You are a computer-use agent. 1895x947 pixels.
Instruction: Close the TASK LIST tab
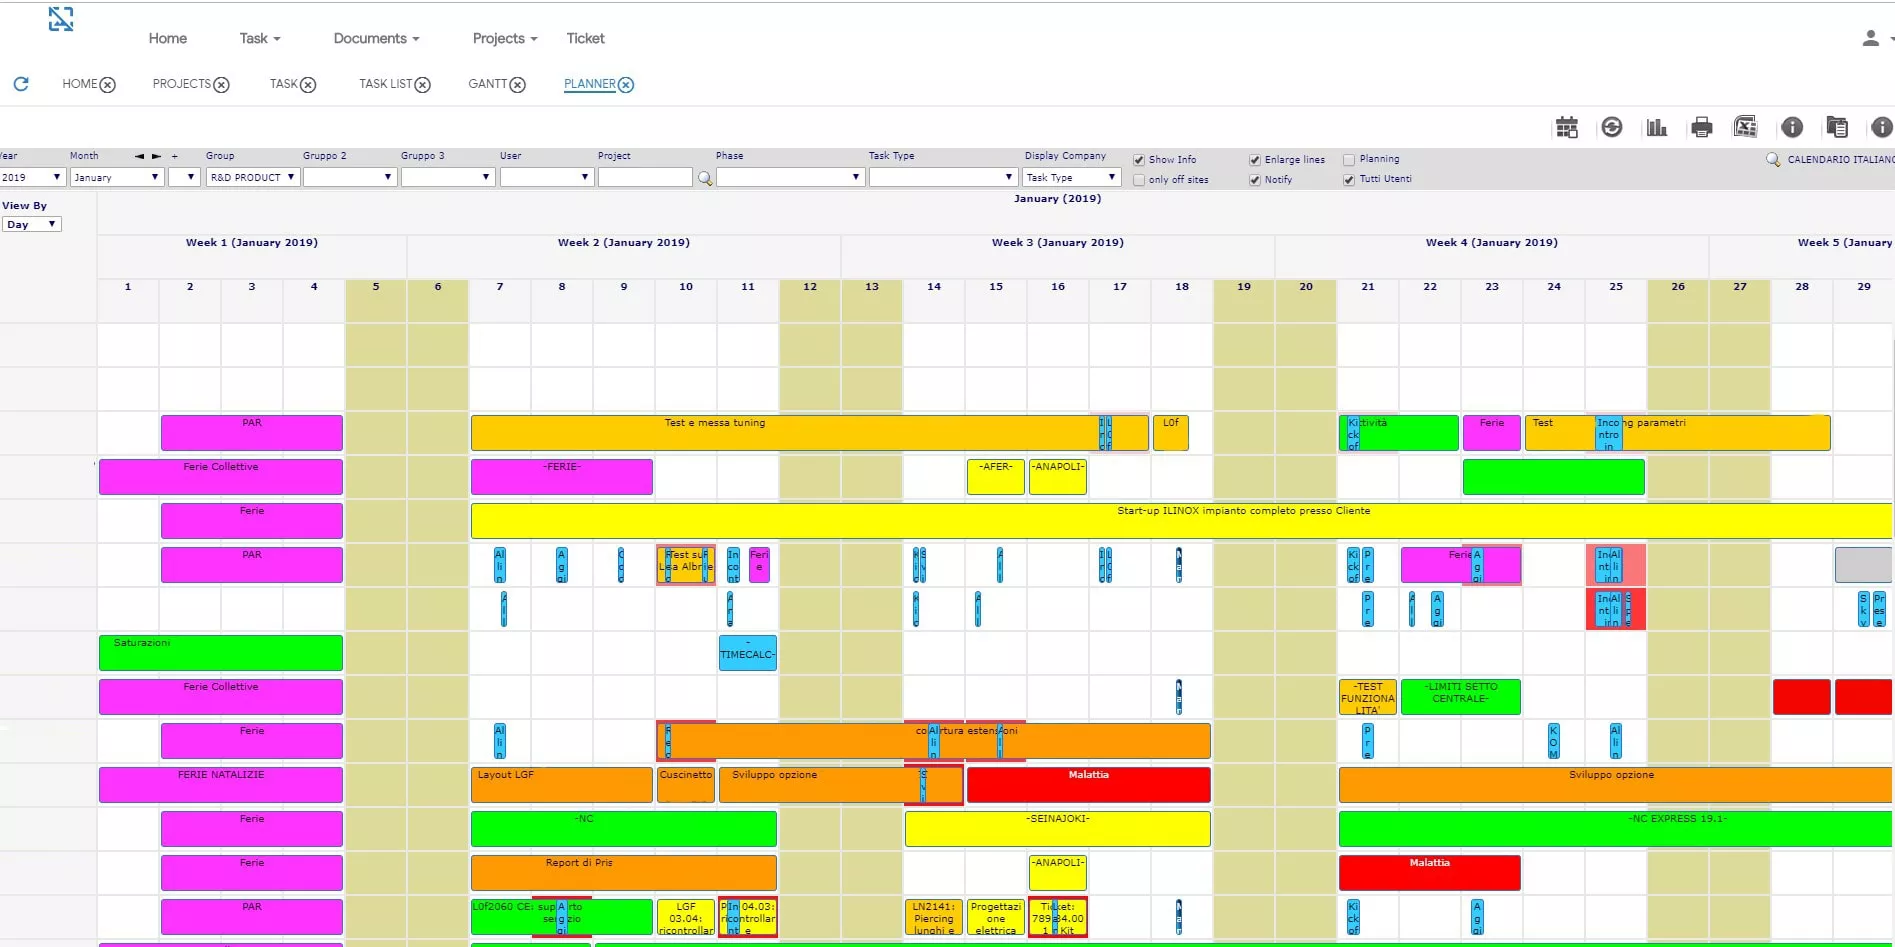click(x=423, y=85)
